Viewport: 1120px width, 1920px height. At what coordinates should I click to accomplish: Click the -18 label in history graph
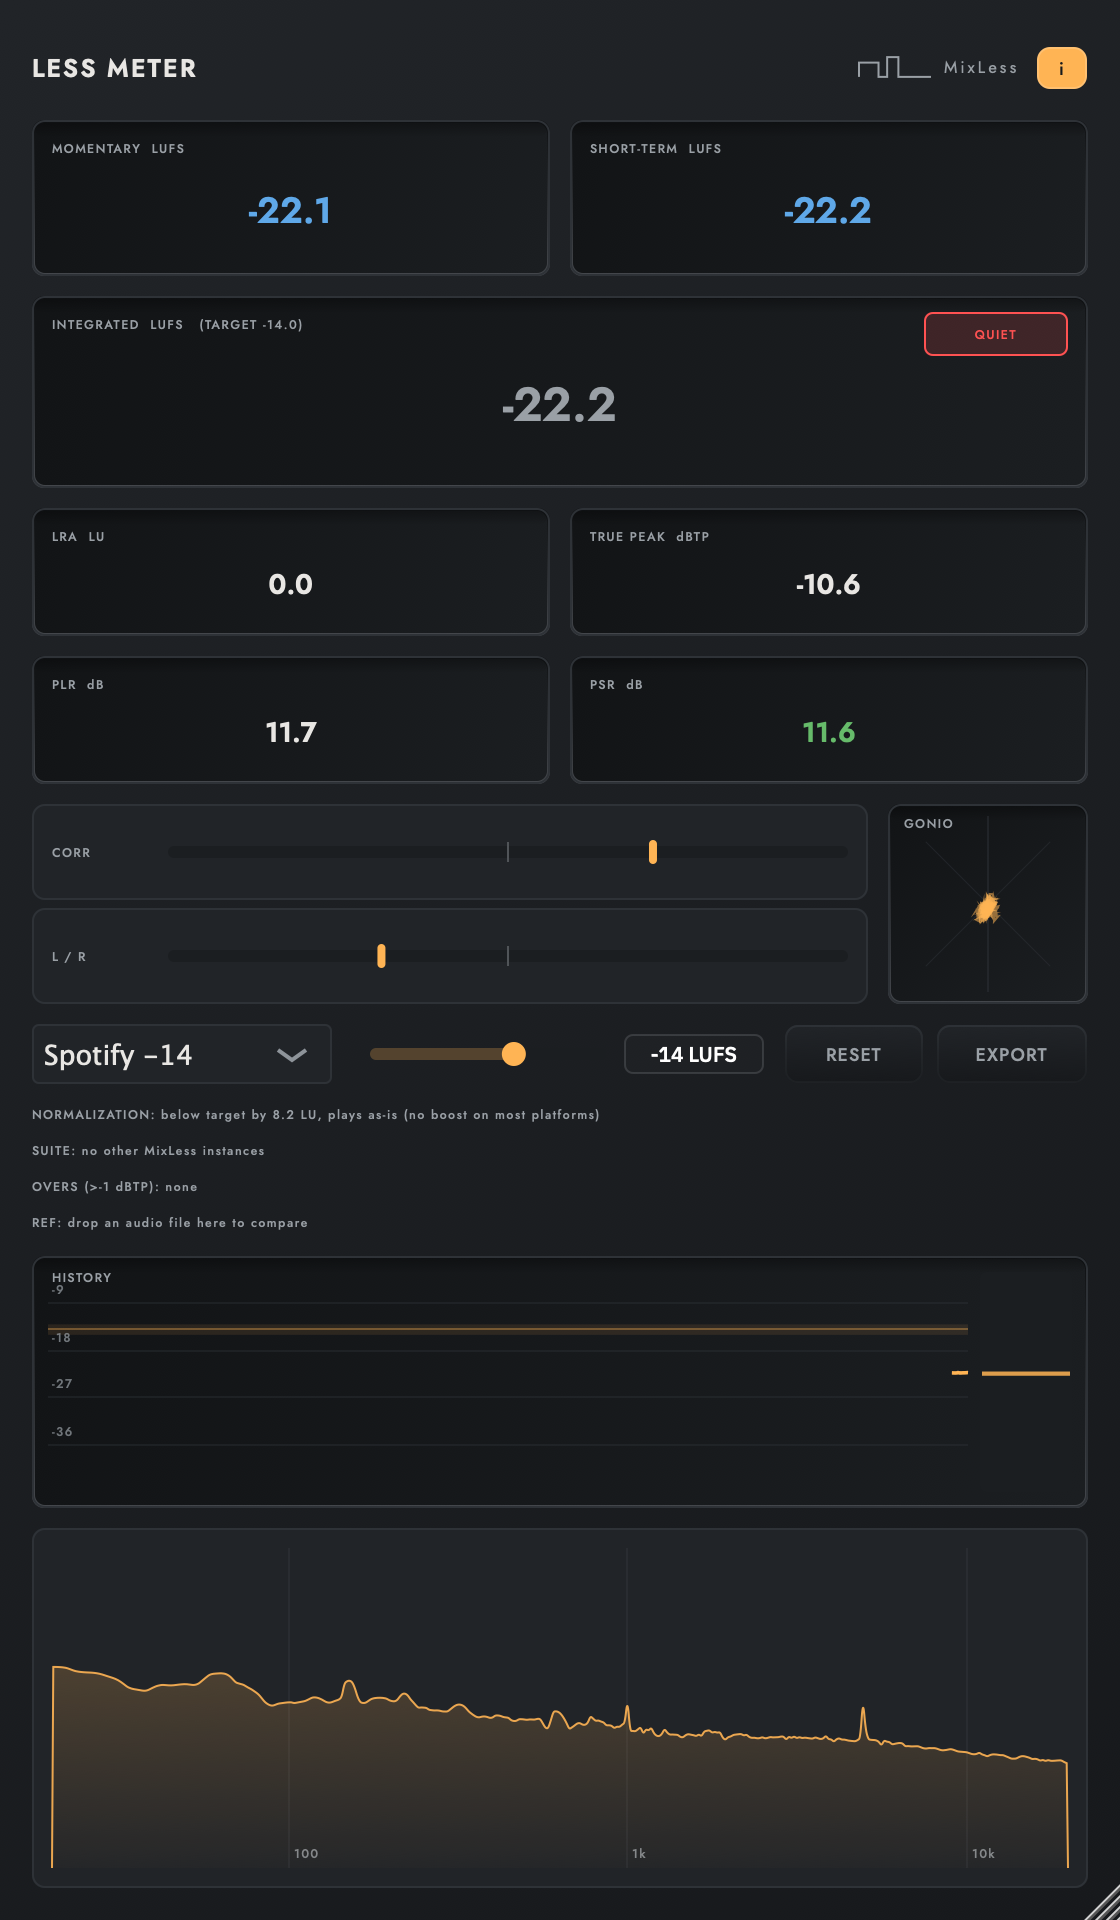[61, 1337]
